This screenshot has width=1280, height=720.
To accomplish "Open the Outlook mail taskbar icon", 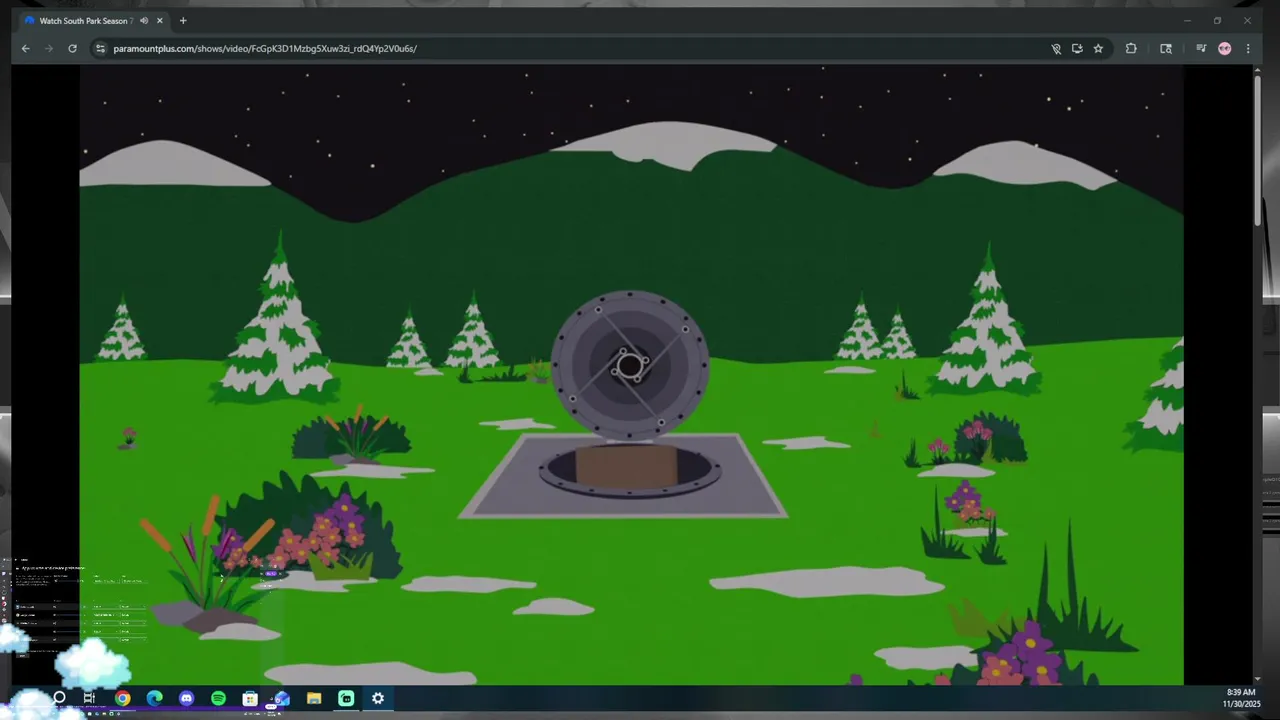I will [282, 699].
